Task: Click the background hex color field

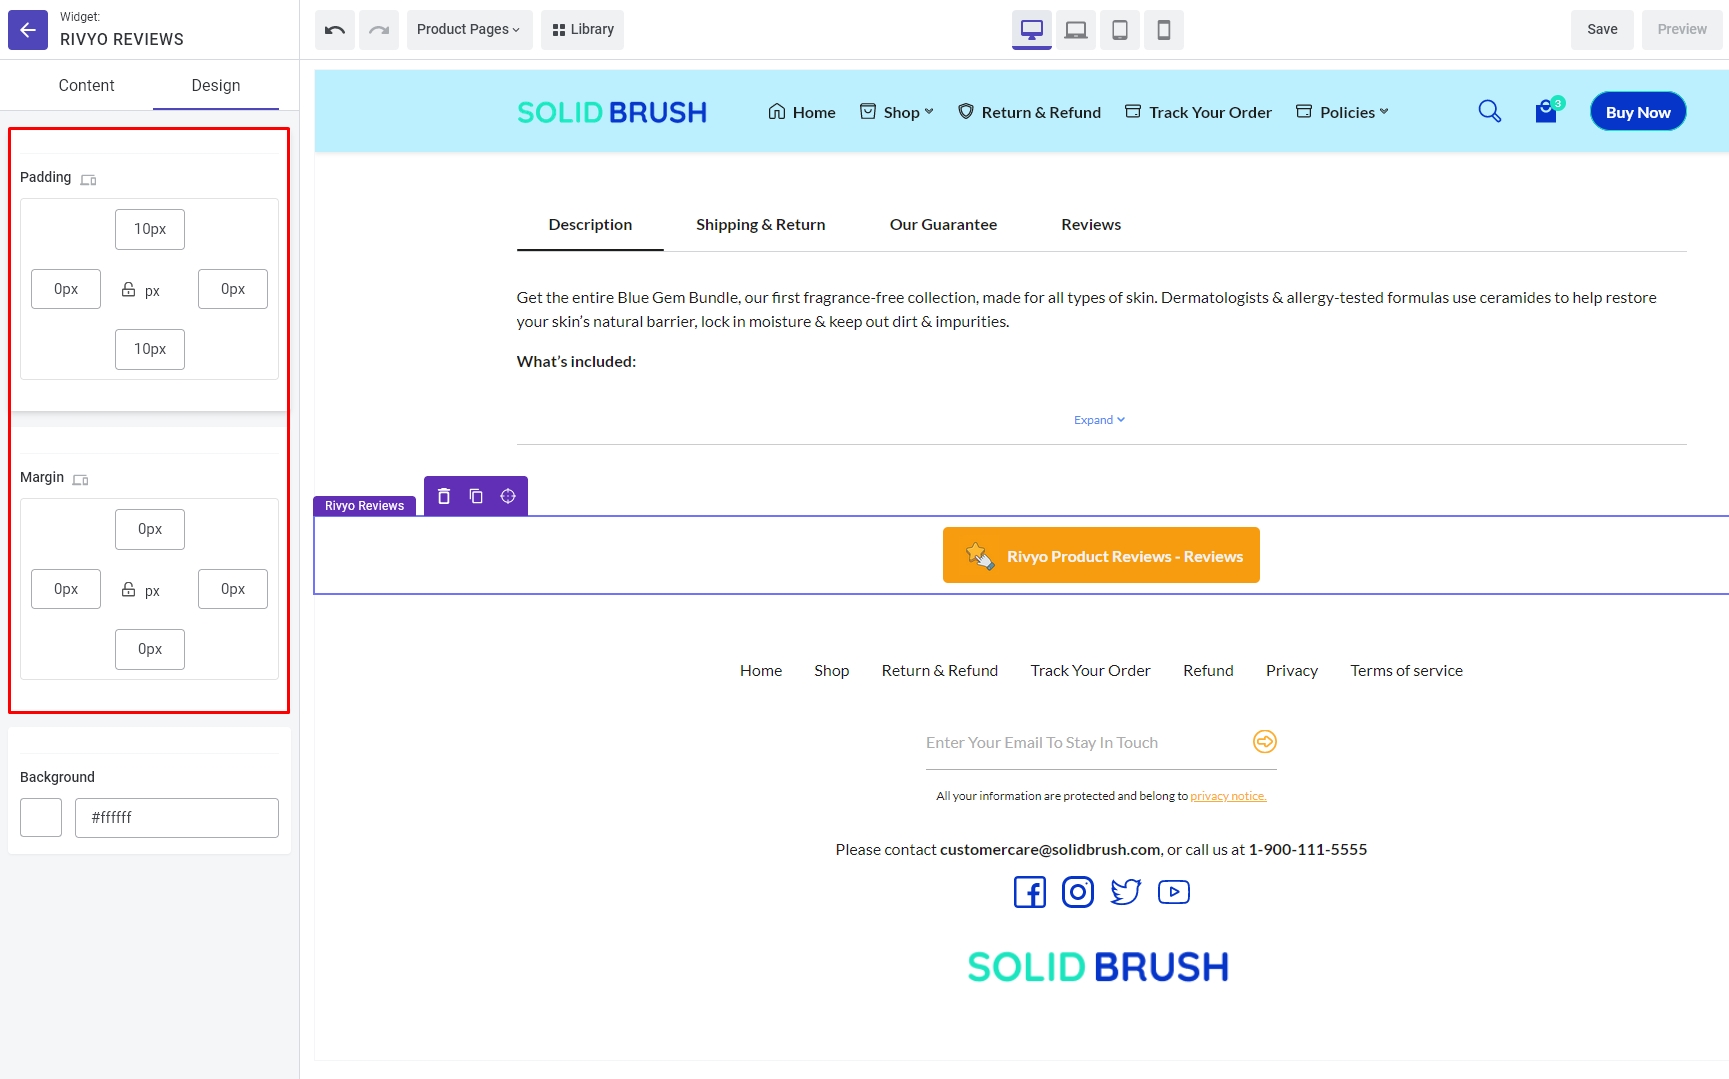Action: 177,817
